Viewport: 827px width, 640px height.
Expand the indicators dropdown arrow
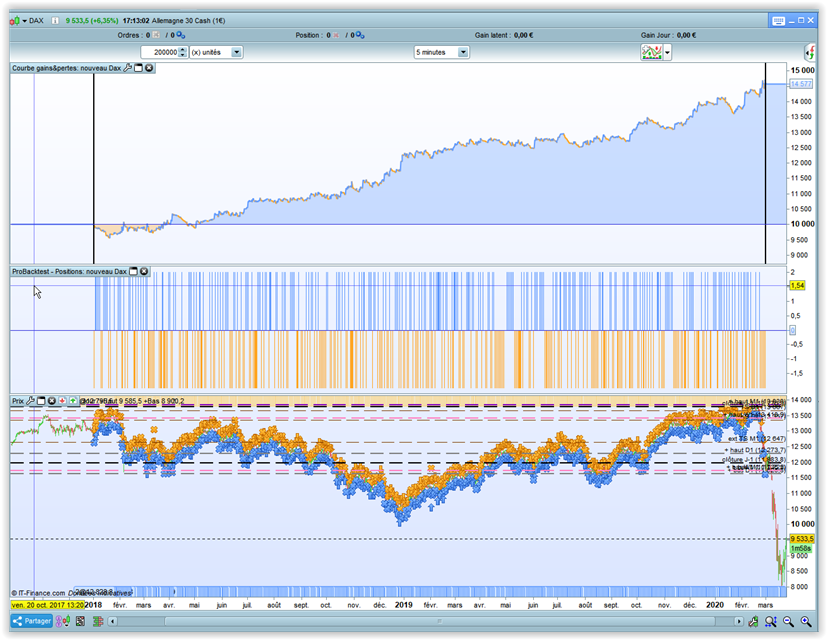tap(667, 52)
